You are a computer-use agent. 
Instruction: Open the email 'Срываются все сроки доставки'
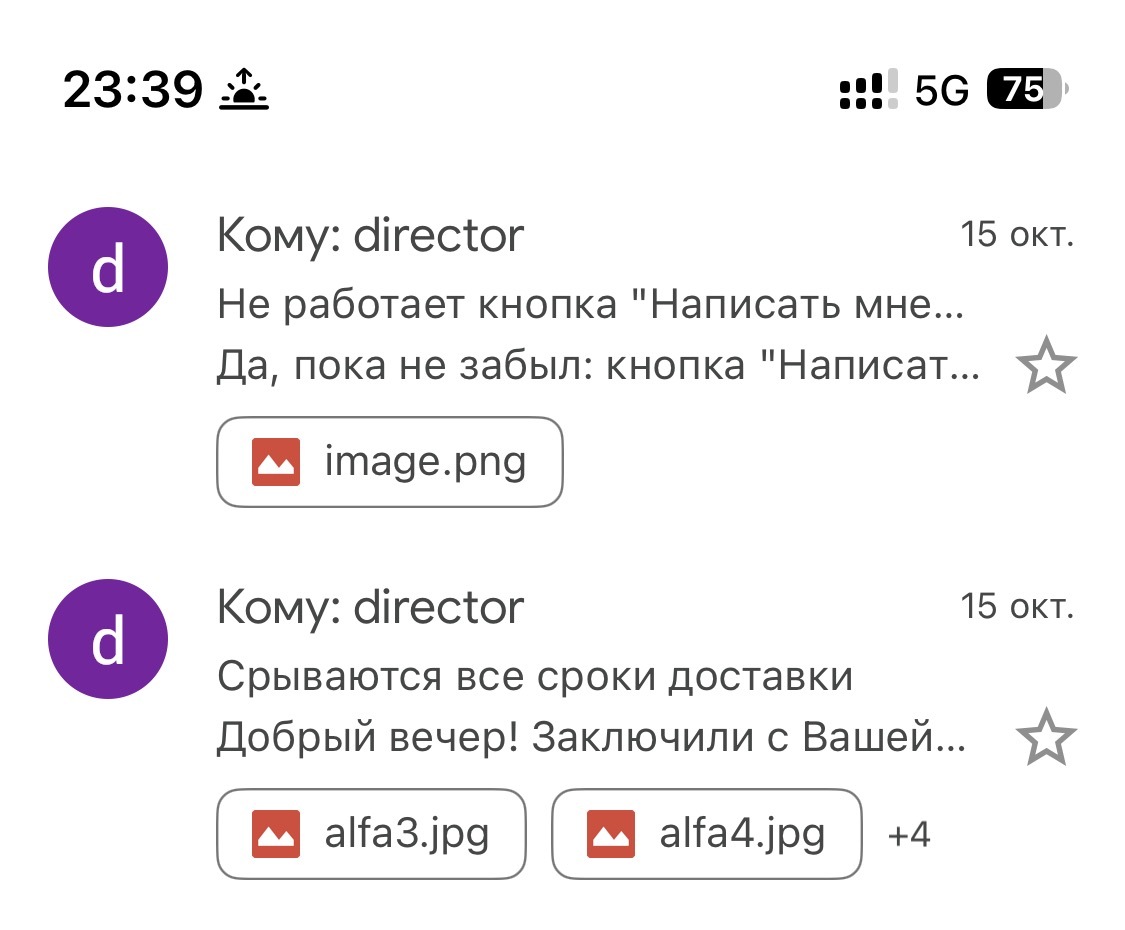click(x=535, y=677)
